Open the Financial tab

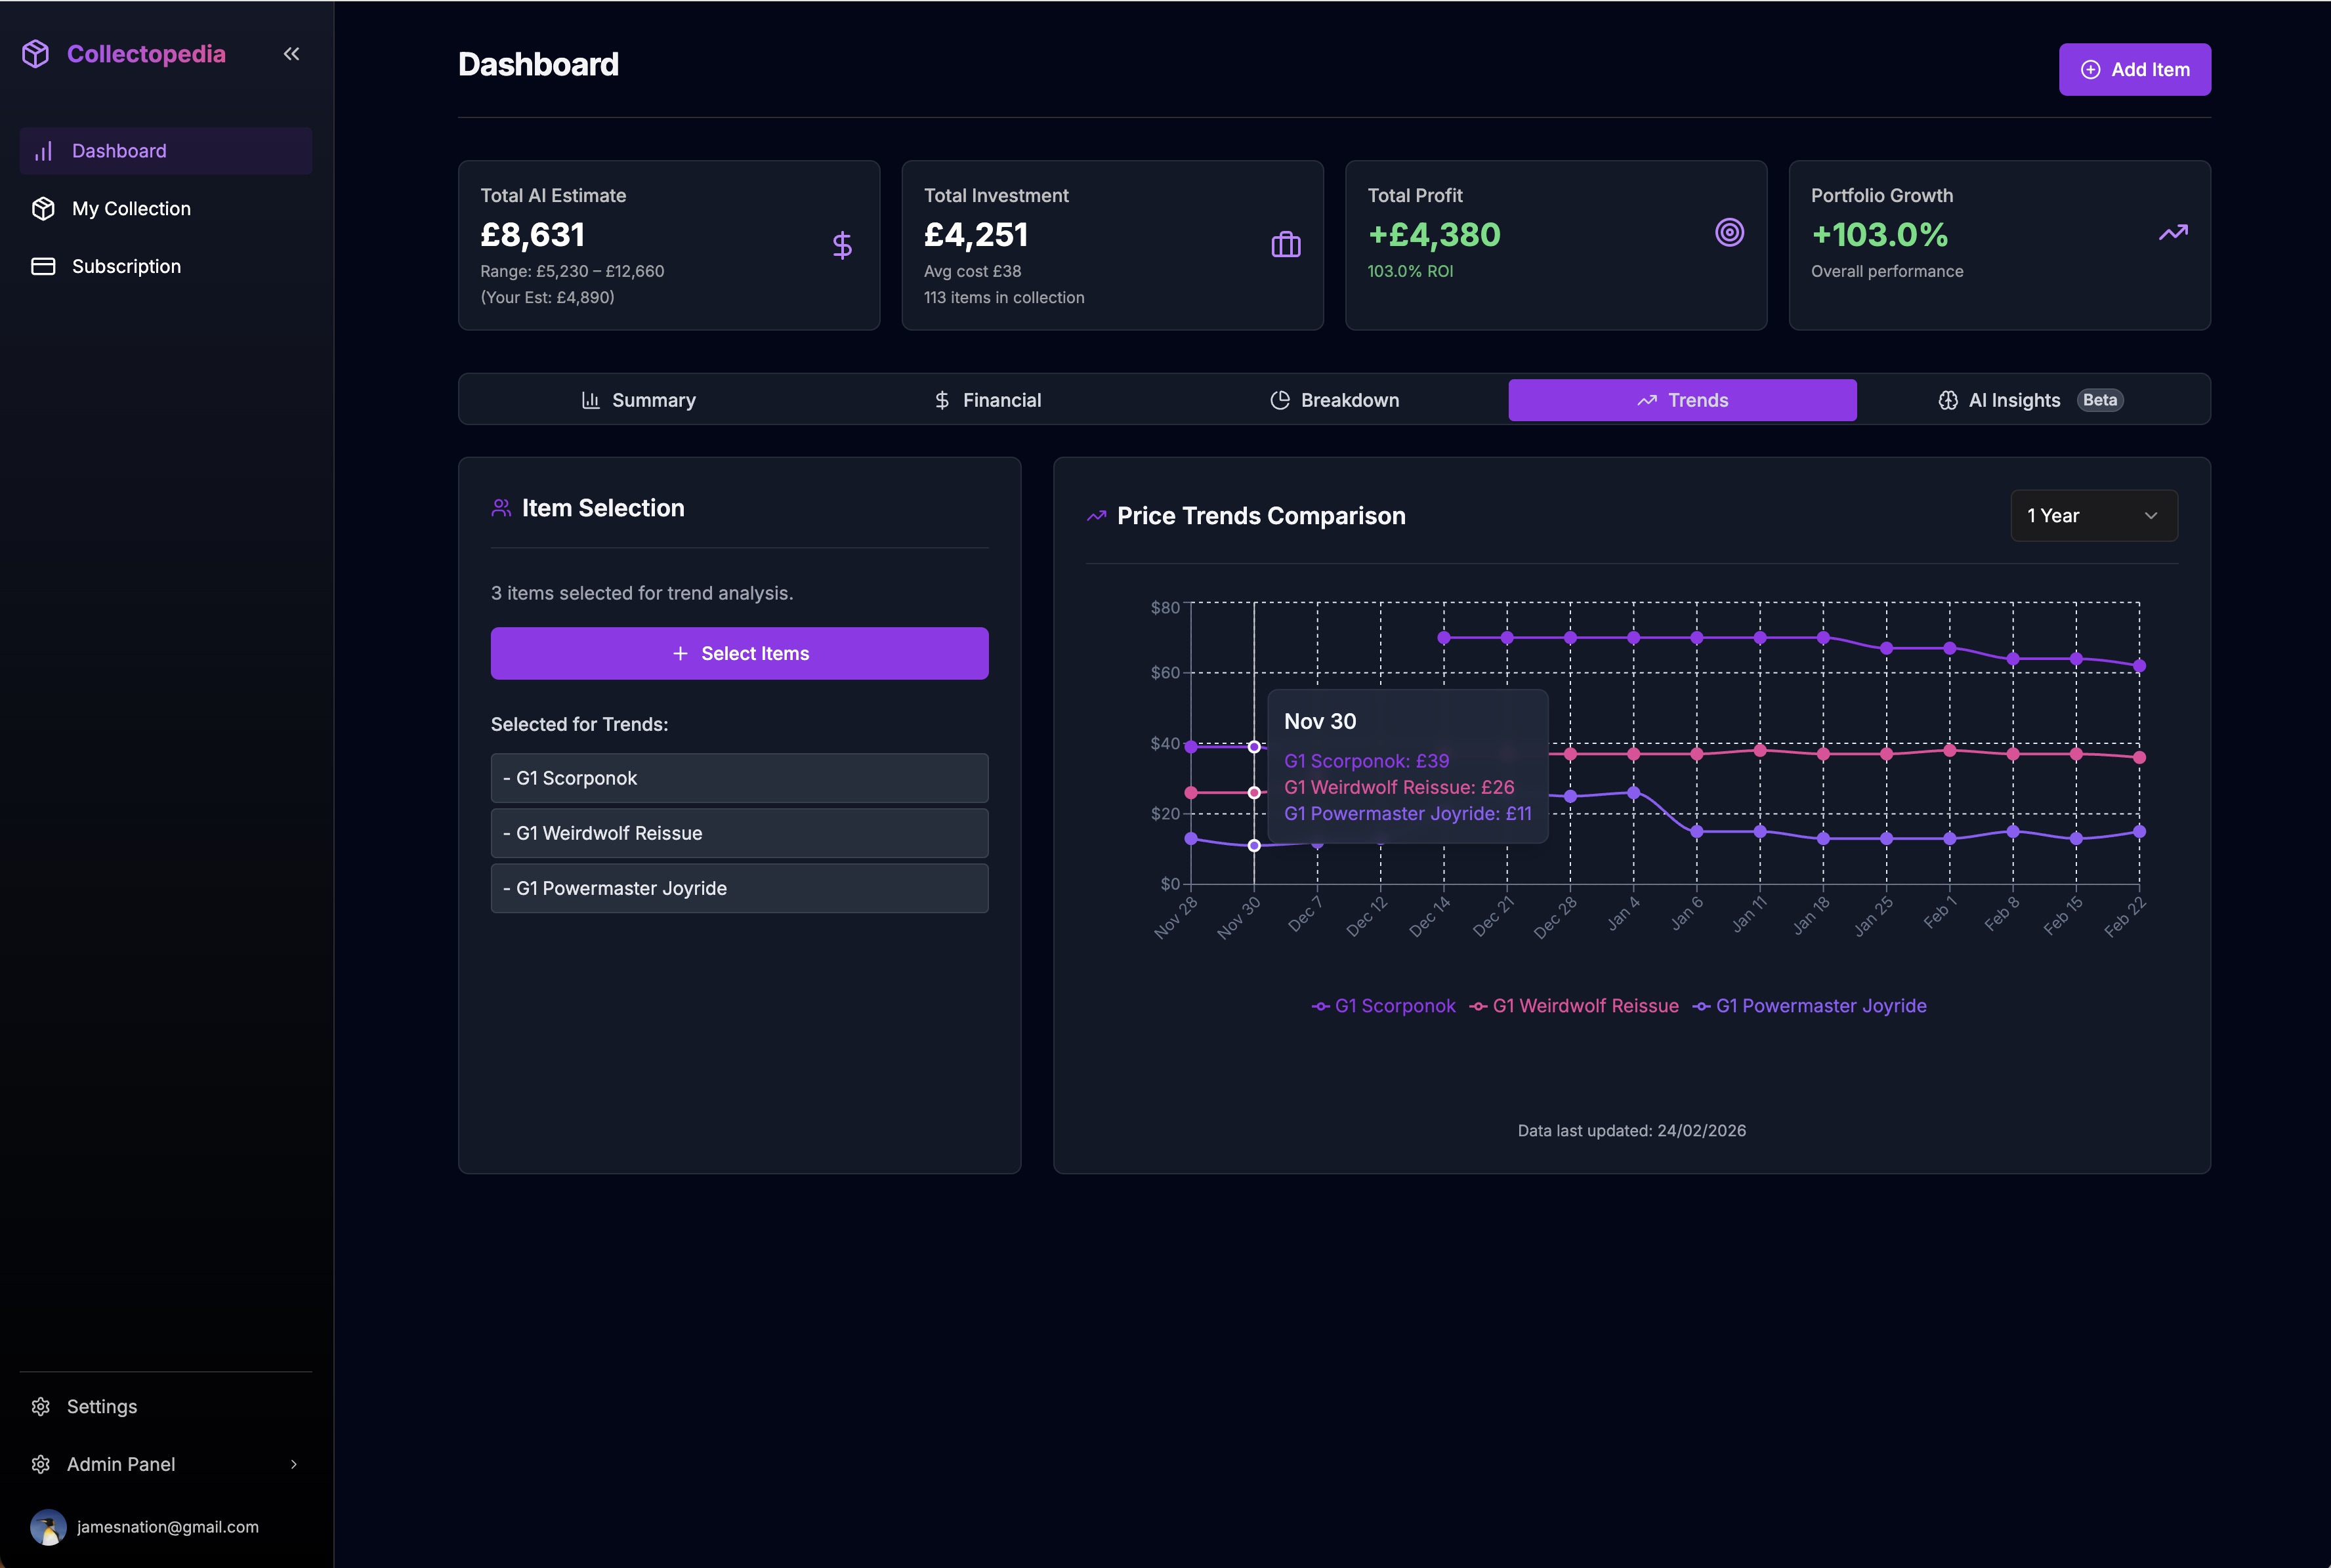[x=988, y=399]
